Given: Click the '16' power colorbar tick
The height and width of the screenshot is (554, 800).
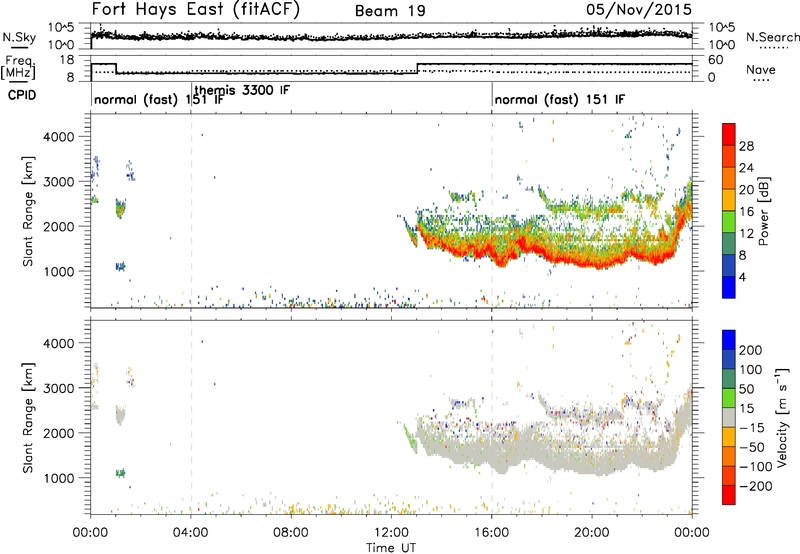Looking at the screenshot, I should [746, 212].
